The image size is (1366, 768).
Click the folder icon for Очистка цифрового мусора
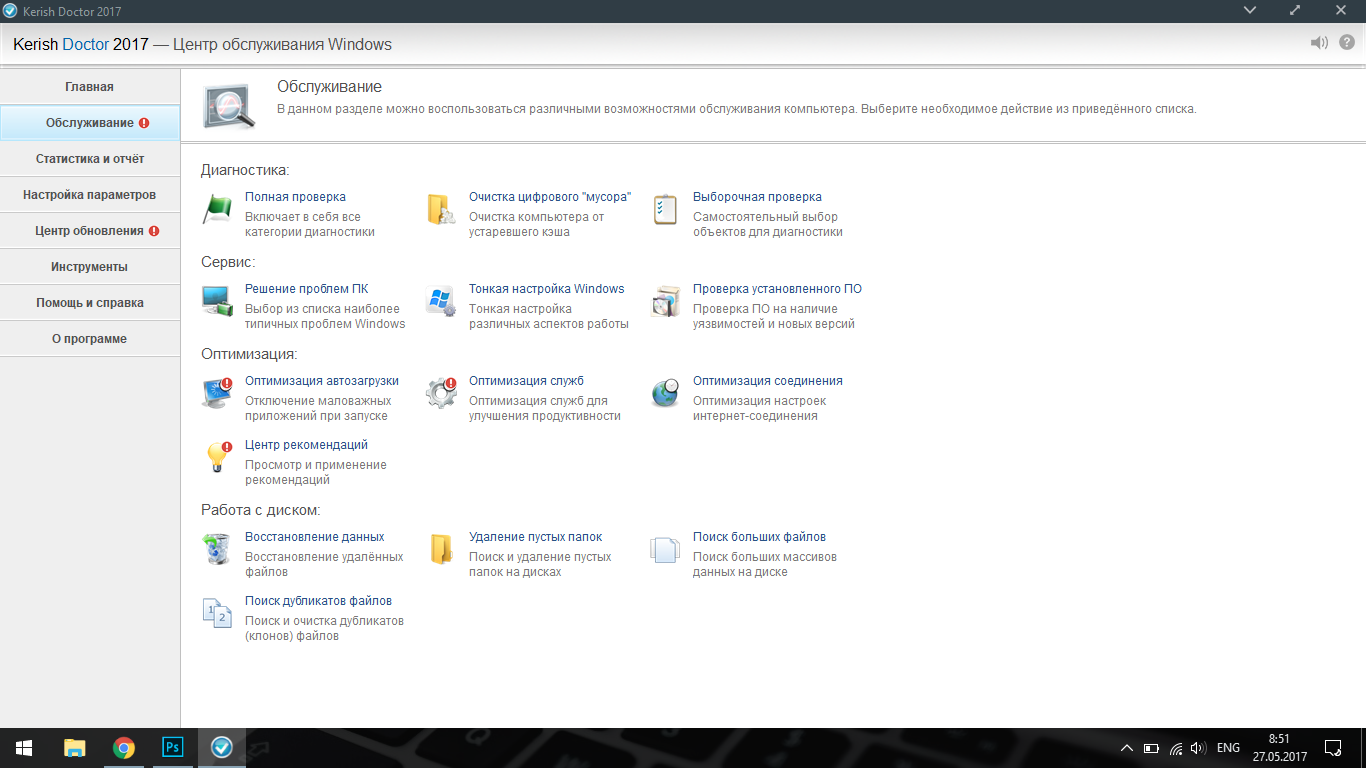tap(442, 210)
